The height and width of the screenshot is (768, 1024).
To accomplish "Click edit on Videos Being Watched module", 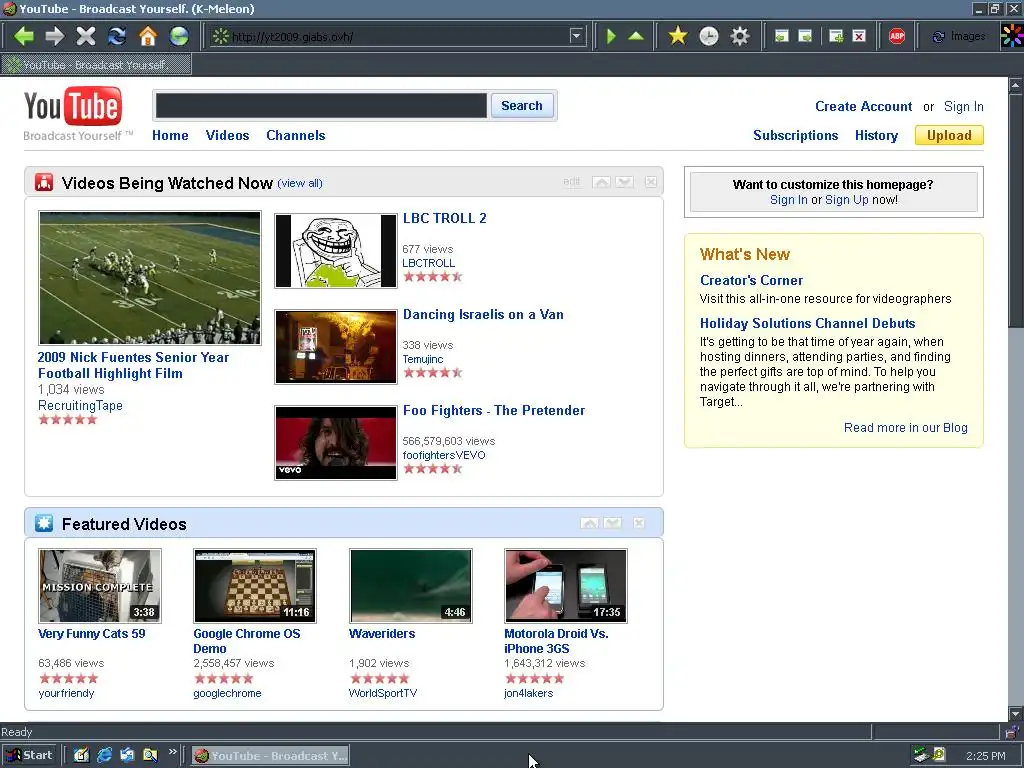I will pos(571,182).
